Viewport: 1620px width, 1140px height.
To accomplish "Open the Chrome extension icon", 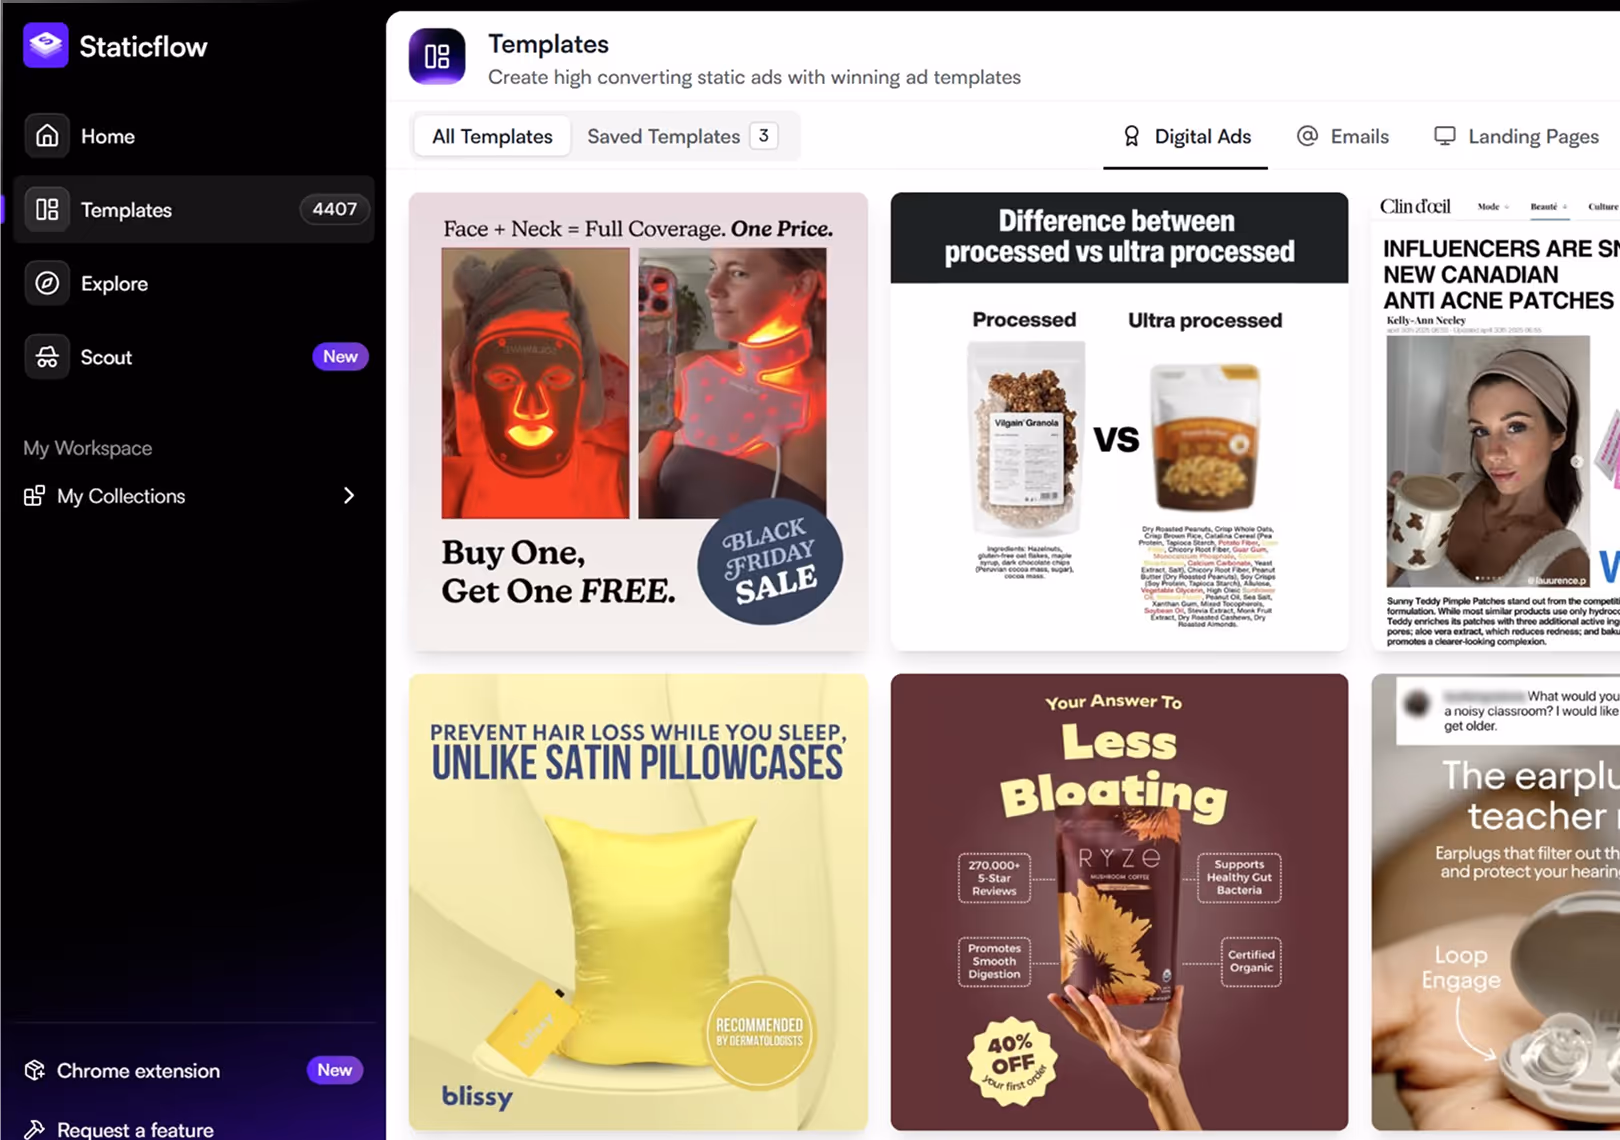I will (x=34, y=1070).
